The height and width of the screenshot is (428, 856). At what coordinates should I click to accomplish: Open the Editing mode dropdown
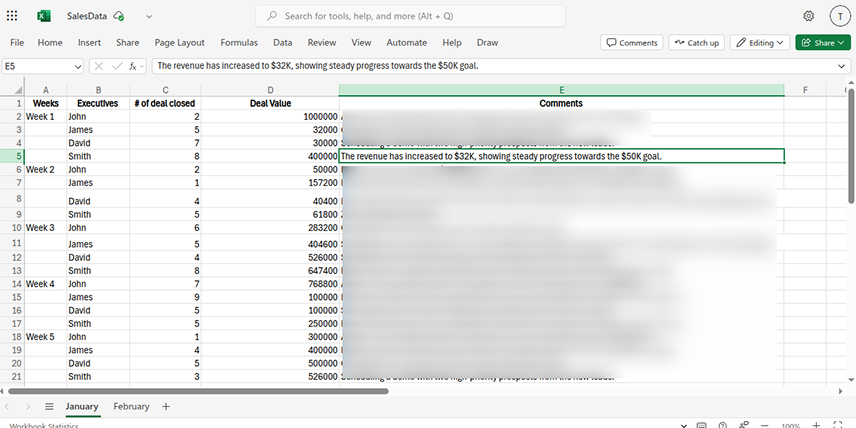(759, 43)
